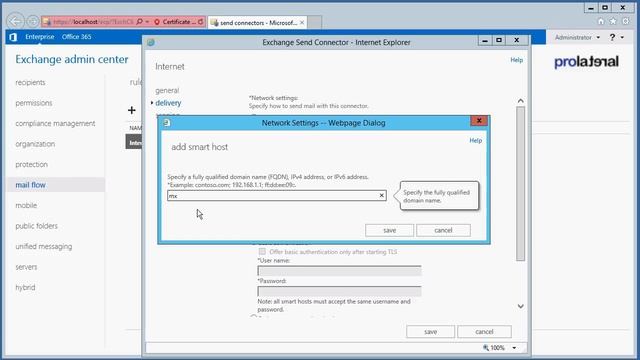Open the browser Home icon

coord(601,21)
